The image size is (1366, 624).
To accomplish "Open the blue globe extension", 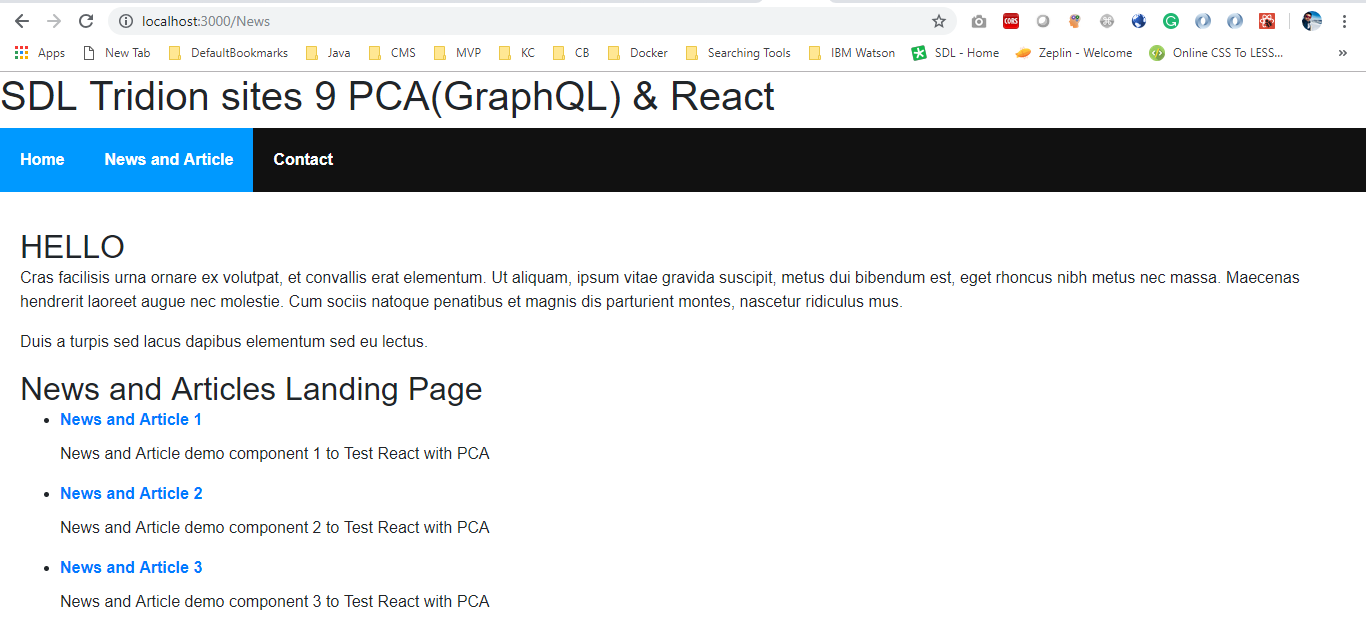I will 1139,21.
